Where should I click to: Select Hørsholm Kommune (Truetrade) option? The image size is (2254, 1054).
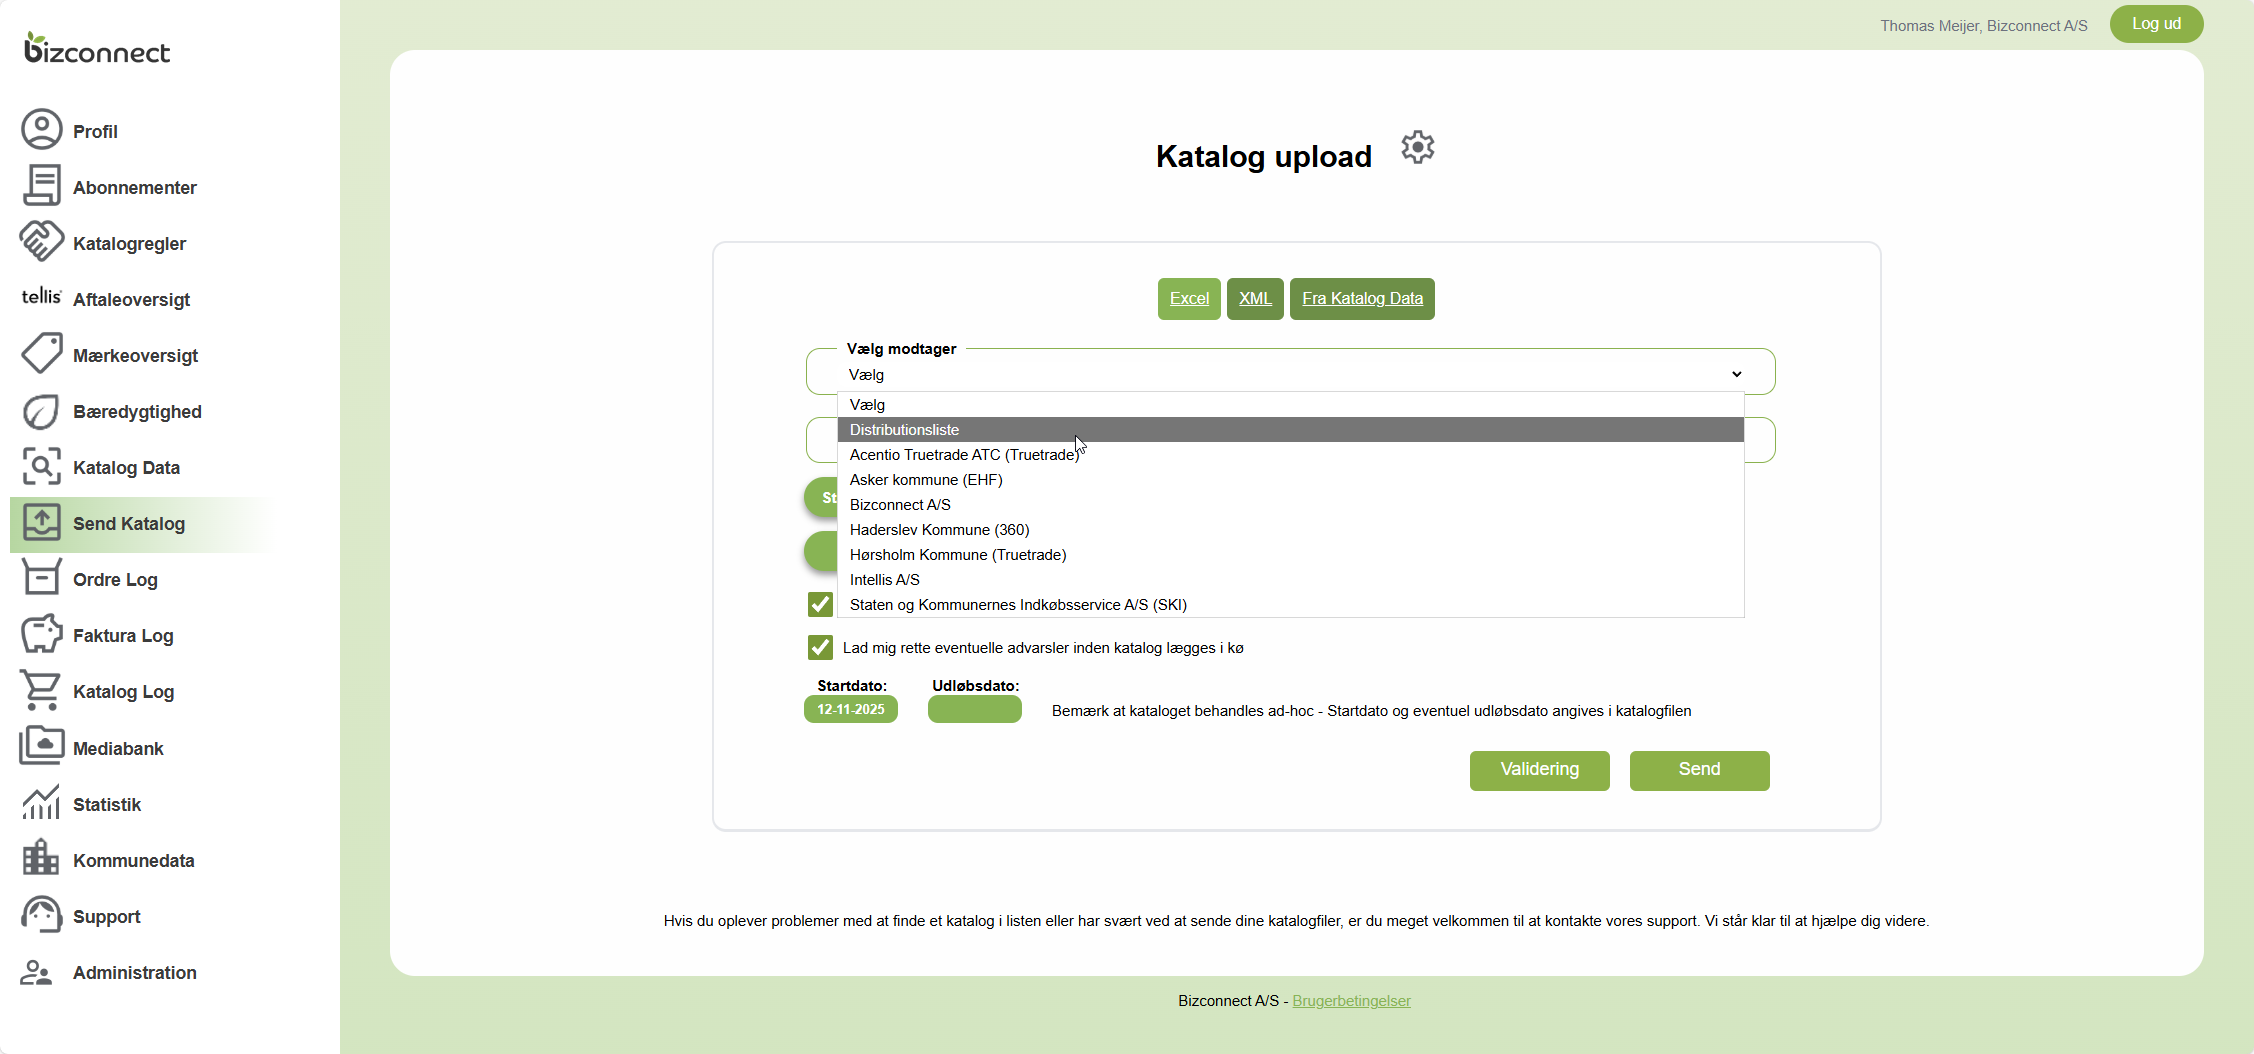point(1290,555)
